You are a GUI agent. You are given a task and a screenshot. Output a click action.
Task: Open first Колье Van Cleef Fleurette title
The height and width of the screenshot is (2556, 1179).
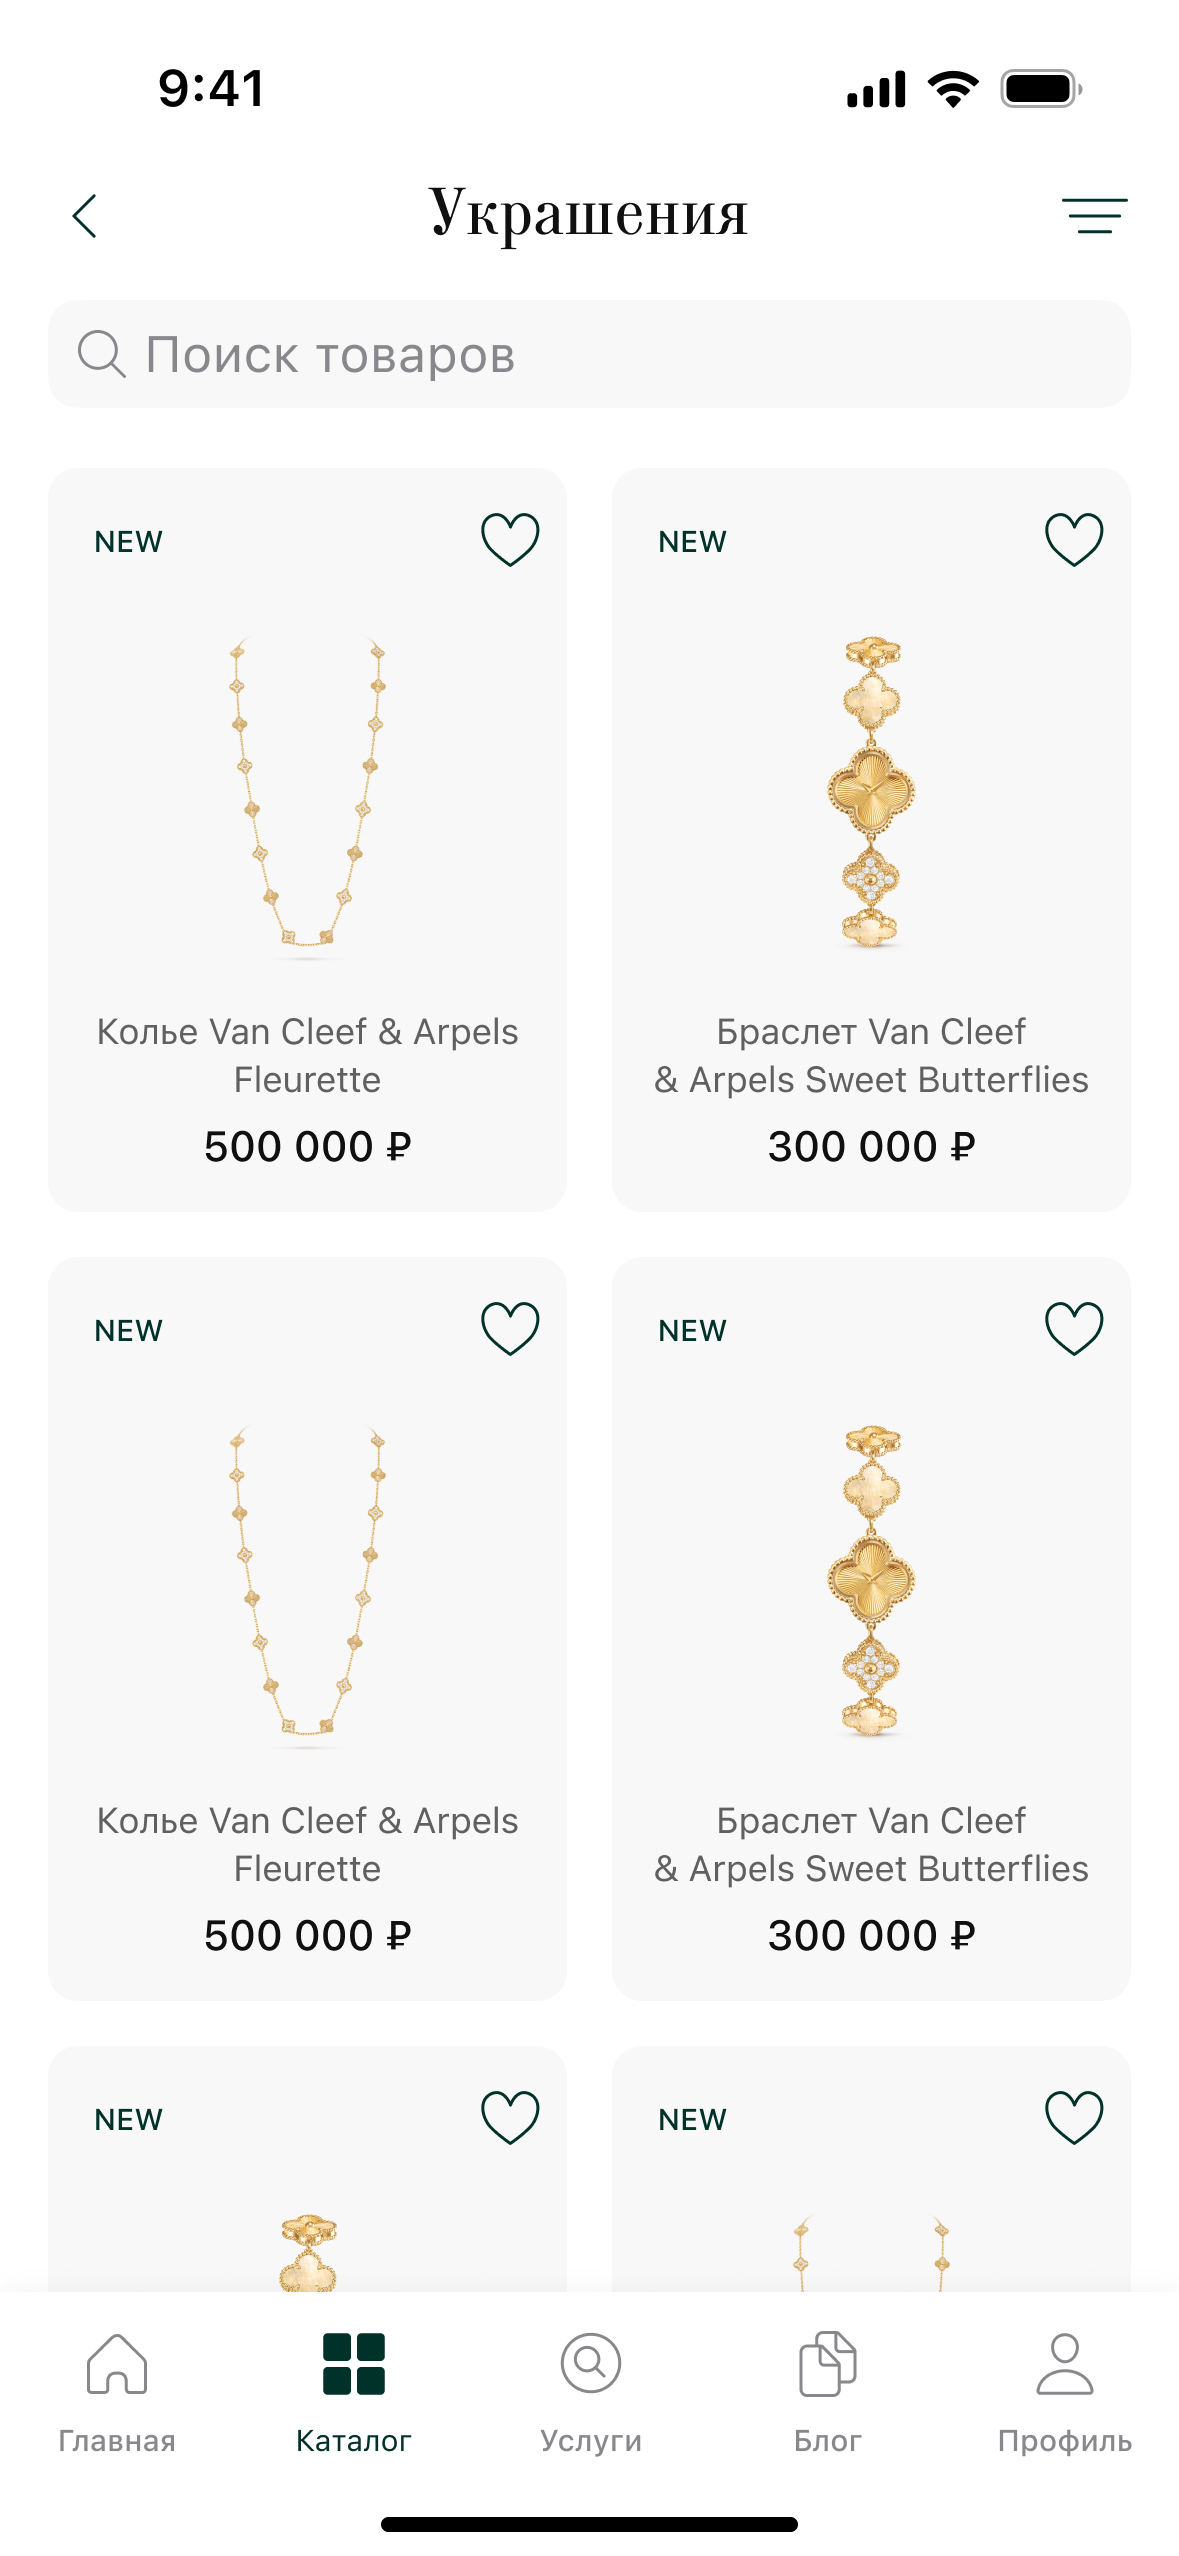(x=307, y=1056)
